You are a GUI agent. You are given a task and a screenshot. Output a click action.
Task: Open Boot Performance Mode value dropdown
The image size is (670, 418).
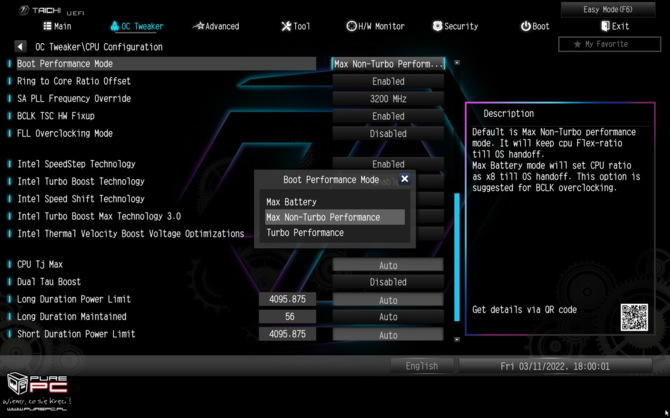pyautogui.click(x=388, y=64)
